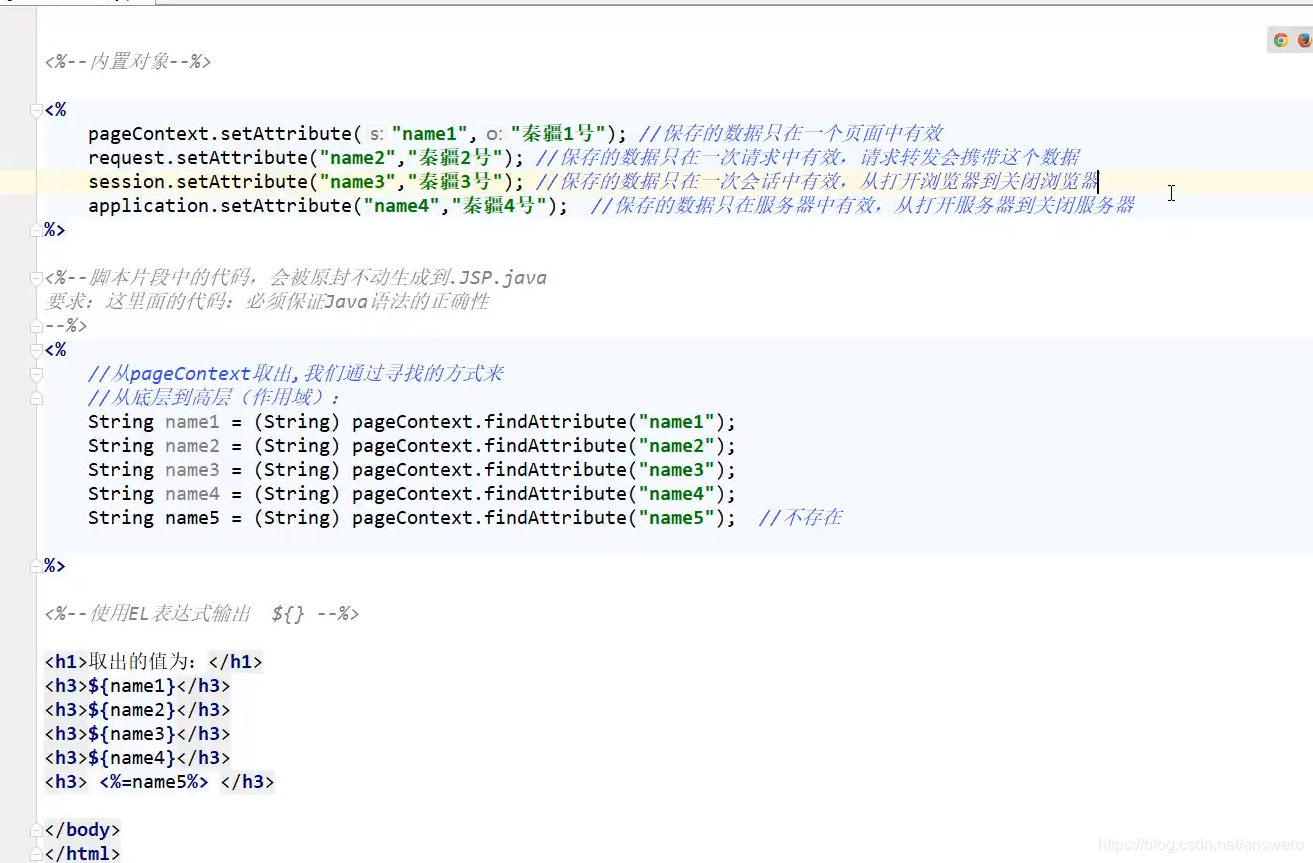
Task: Click the ${name3} EL expression
Action: 132,734
